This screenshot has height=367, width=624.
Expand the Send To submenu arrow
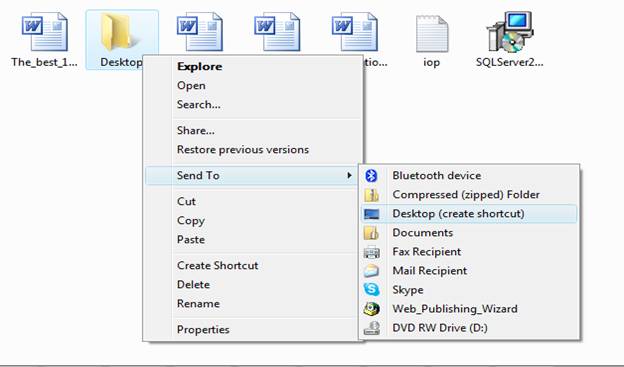pyautogui.click(x=349, y=175)
